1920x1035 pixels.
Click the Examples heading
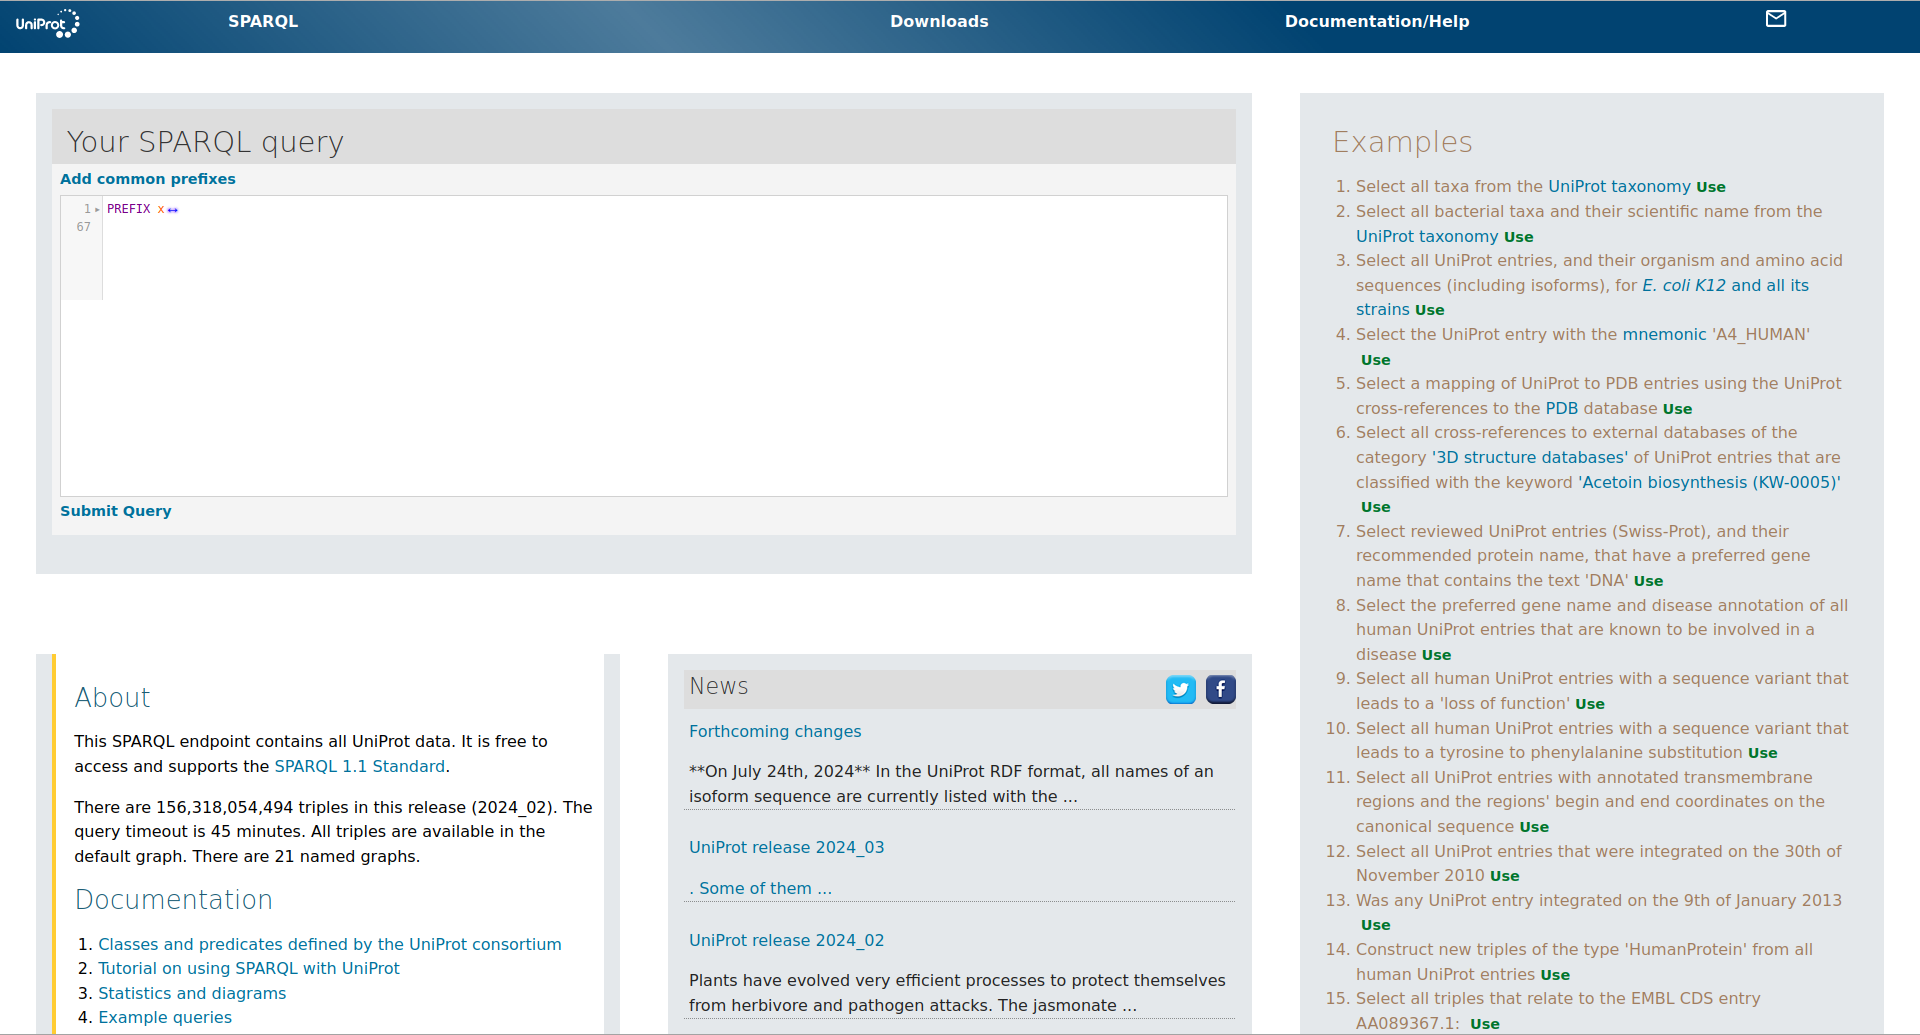[1403, 142]
